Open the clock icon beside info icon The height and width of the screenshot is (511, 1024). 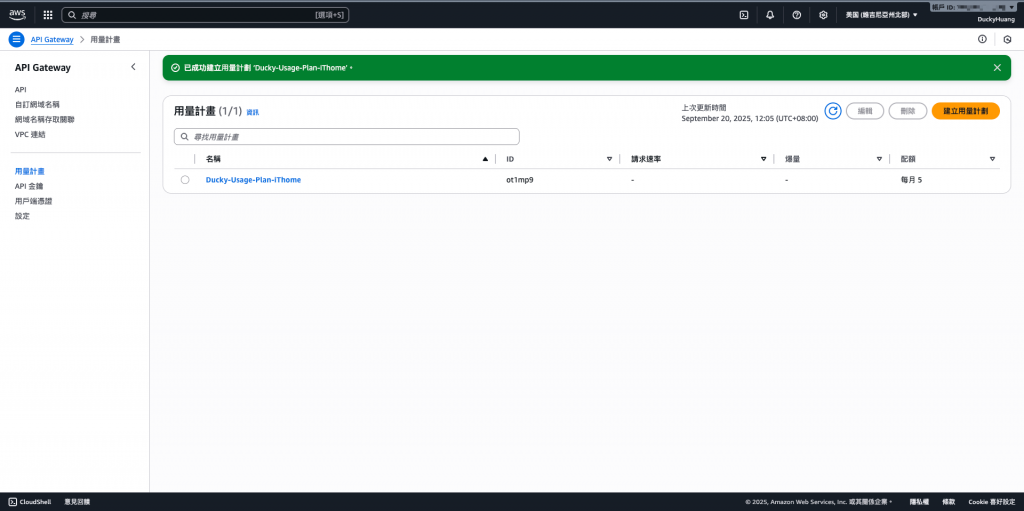click(x=1008, y=39)
